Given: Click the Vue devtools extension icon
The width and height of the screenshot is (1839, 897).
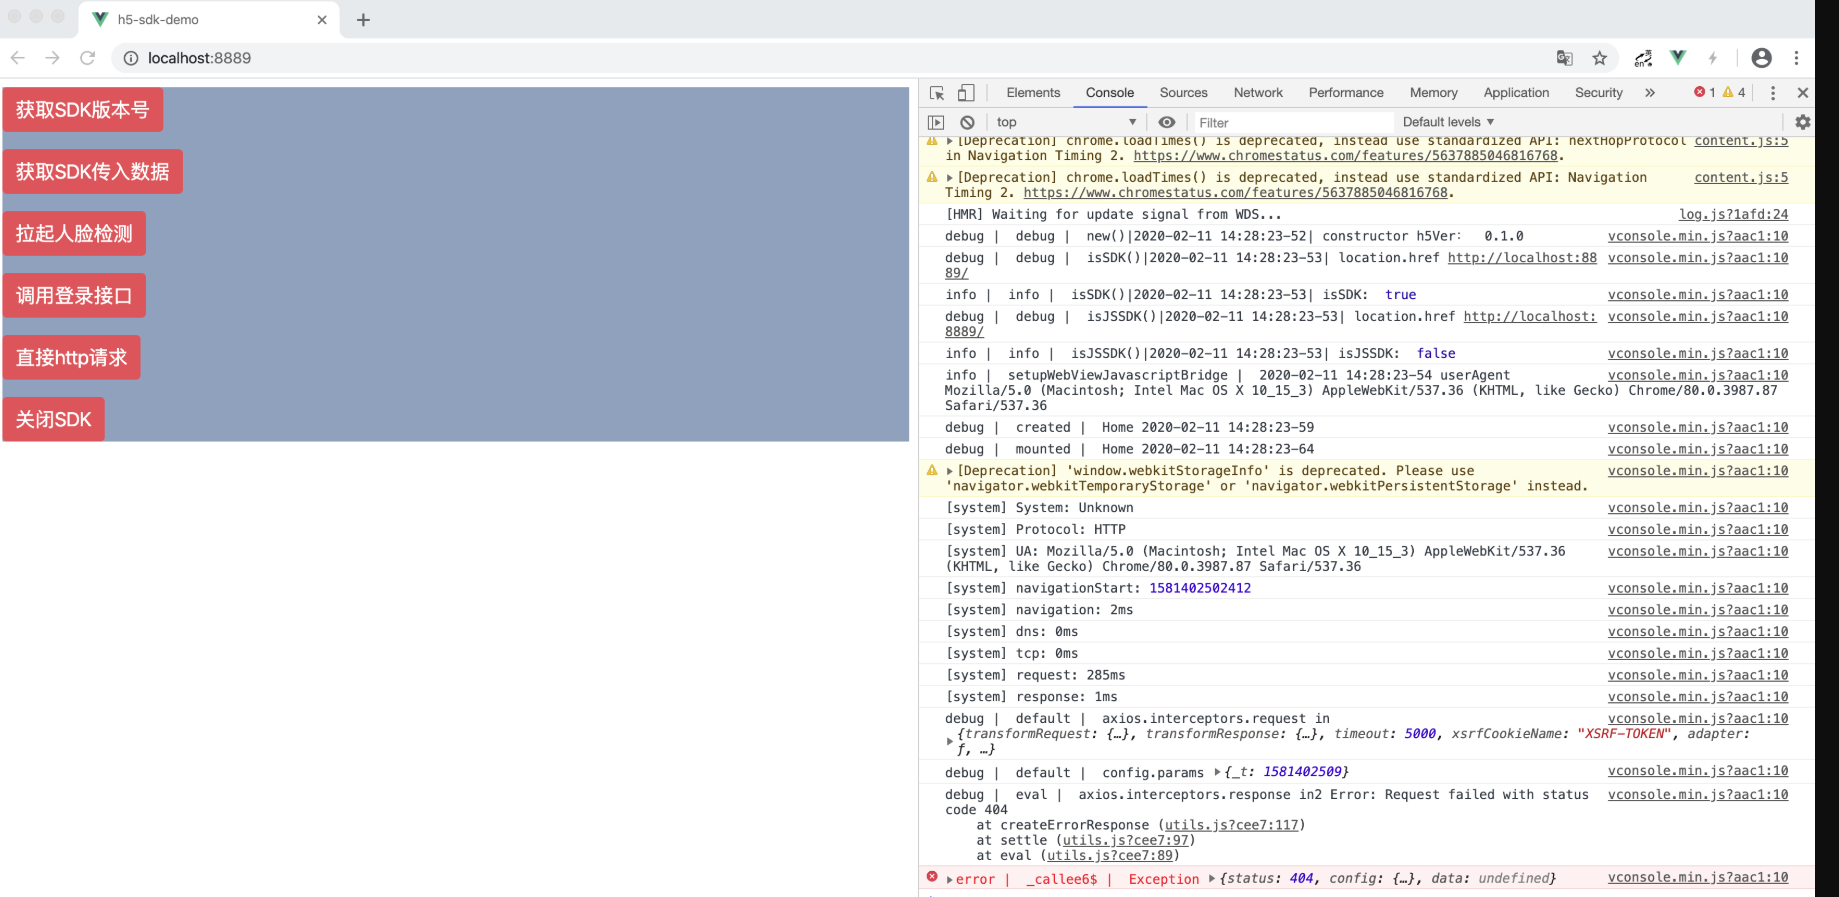Looking at the screenshot, I should 1678,58.
